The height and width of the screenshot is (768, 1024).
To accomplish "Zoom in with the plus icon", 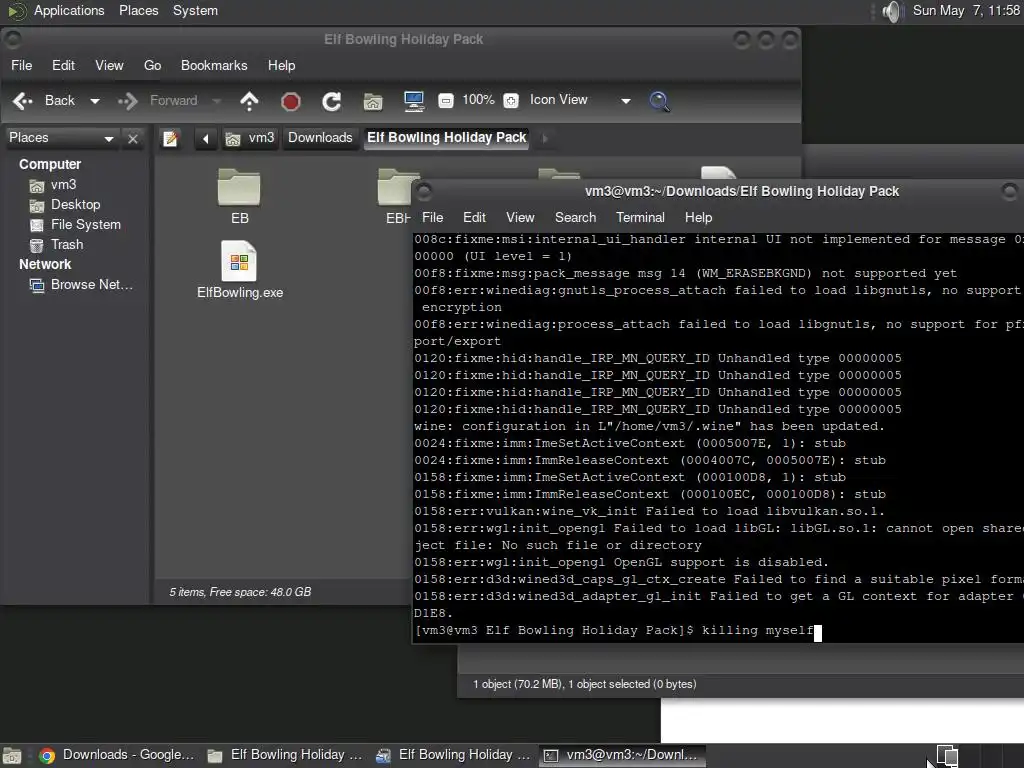I will tap(511, 101).
